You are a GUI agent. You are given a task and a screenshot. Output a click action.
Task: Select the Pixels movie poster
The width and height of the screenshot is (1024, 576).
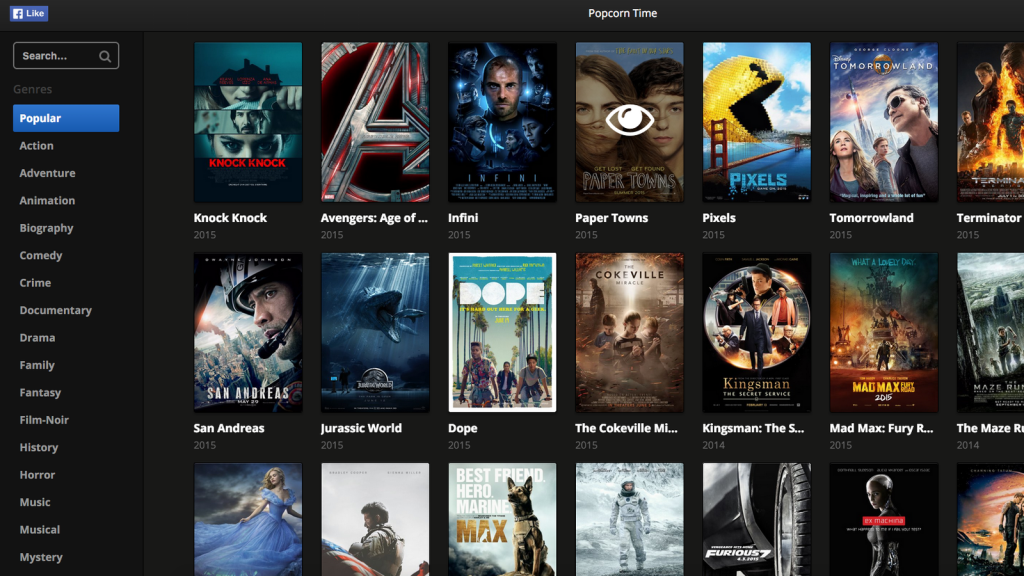[756, 122]
